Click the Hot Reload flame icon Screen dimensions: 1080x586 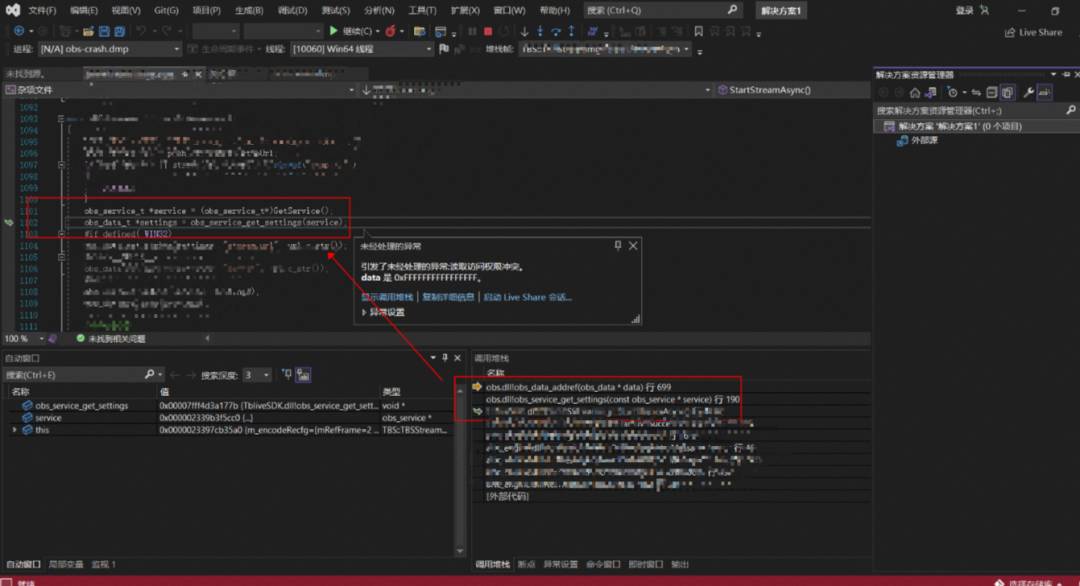click(x=391, y=31)
